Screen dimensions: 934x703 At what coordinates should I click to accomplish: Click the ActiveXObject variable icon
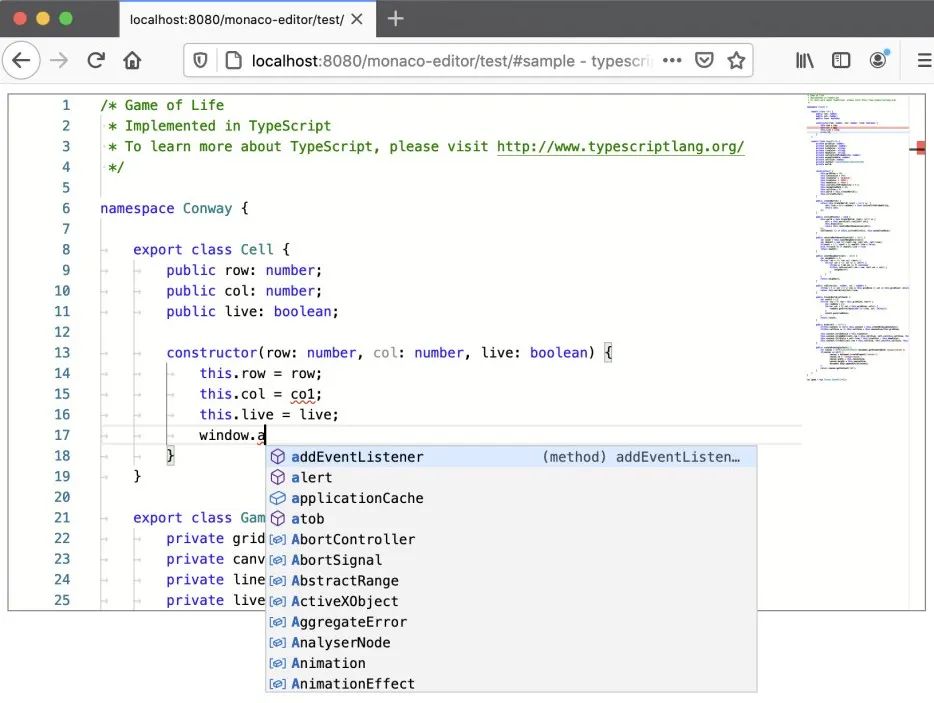(x=278, y=602)
